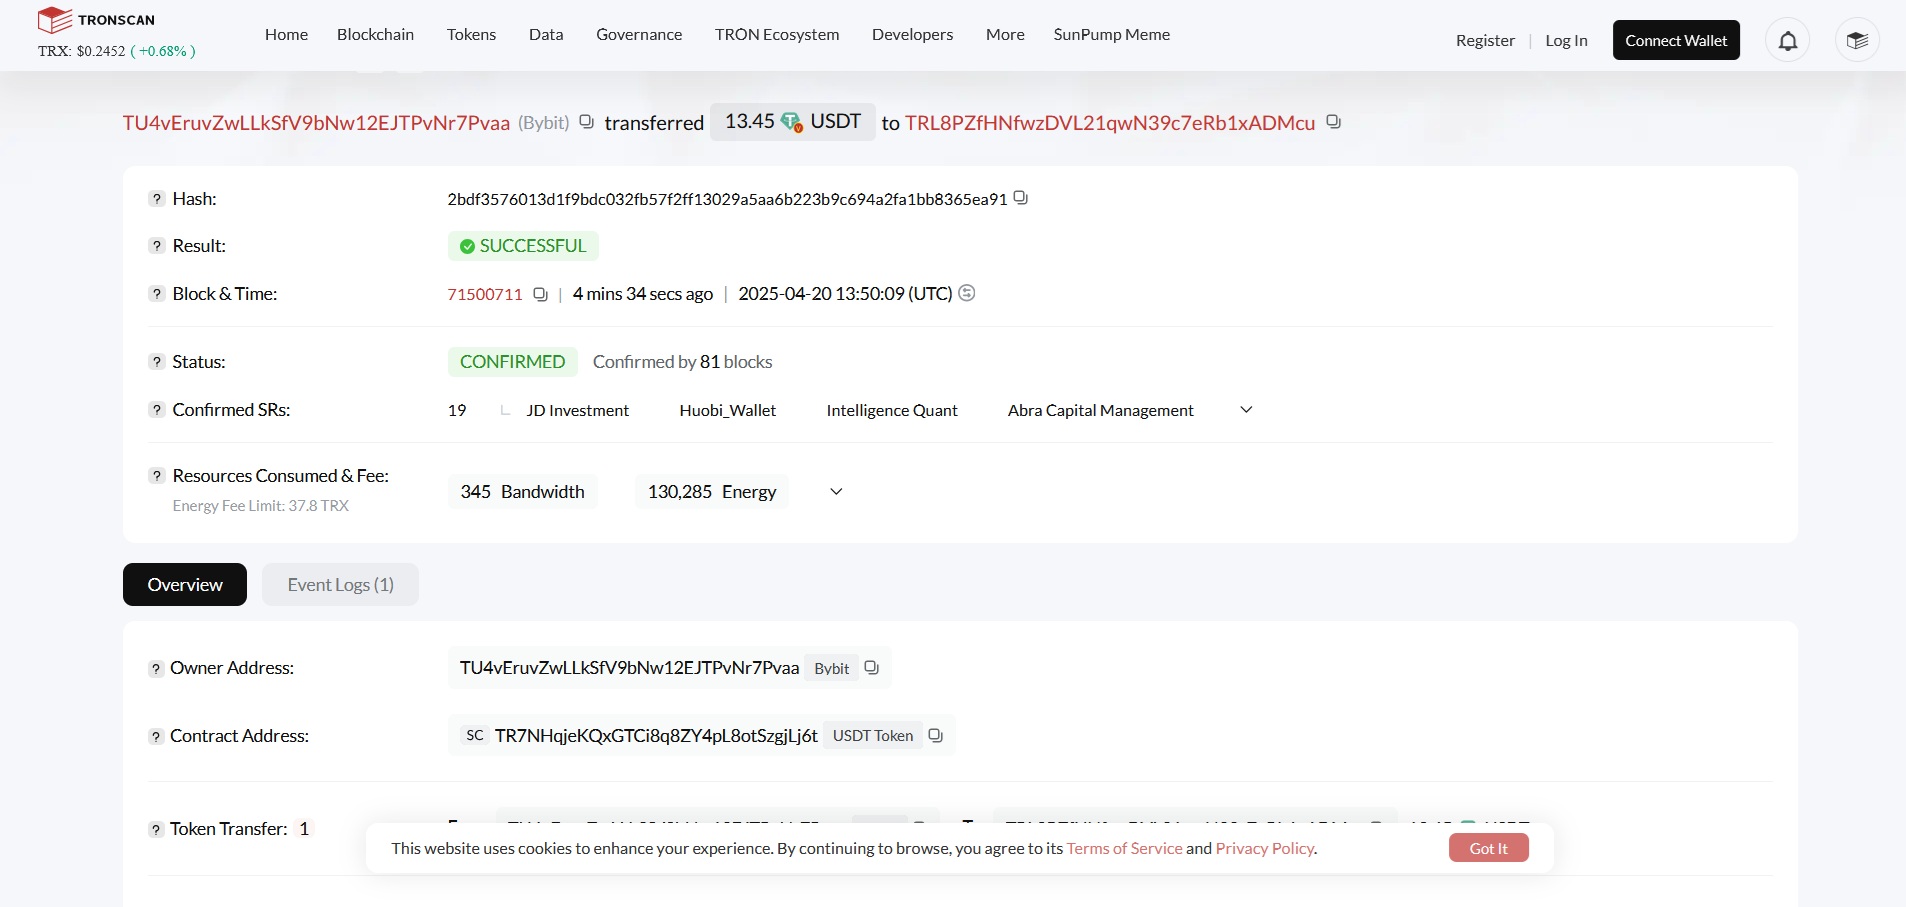This screenshot has height=907, width=1906.
Task: Click the Energy Fee Limit: 37.8 TRX text
Action: (x=260, y=506)
